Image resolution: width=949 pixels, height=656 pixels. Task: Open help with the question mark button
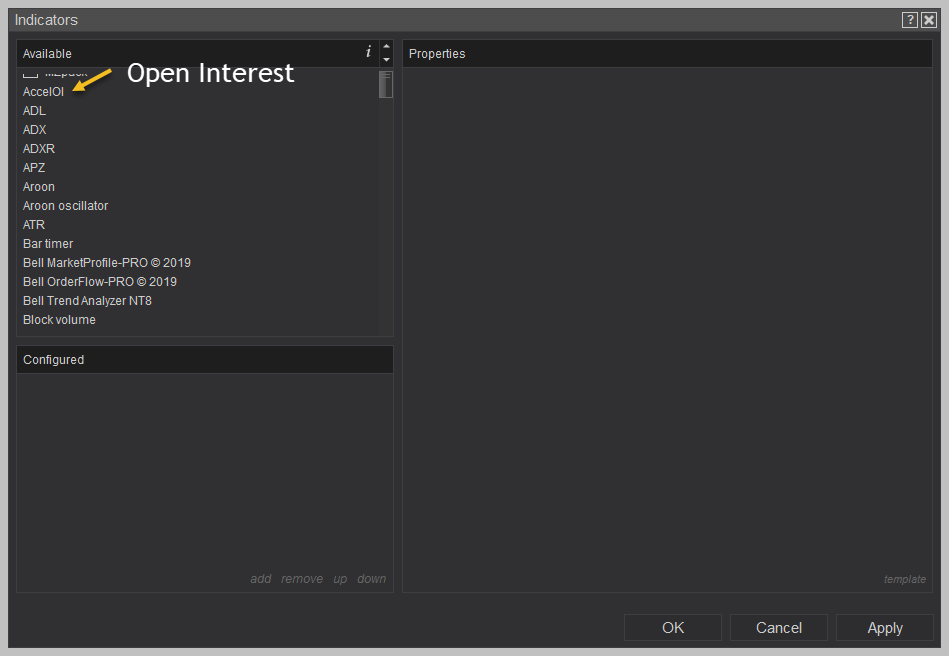[910, 20]
